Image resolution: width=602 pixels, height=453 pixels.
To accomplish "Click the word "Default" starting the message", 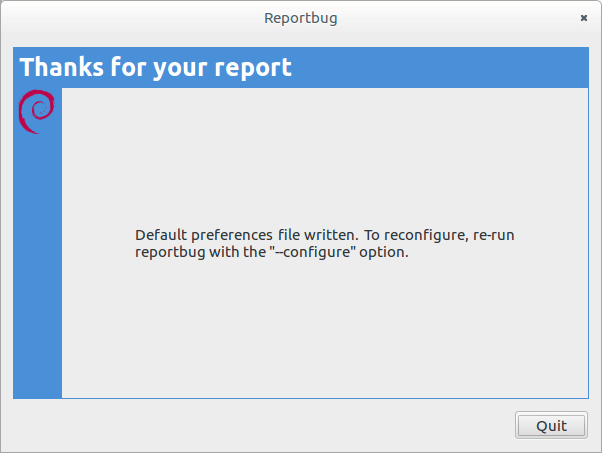I will pyautogui.click(x=160, y=235).
